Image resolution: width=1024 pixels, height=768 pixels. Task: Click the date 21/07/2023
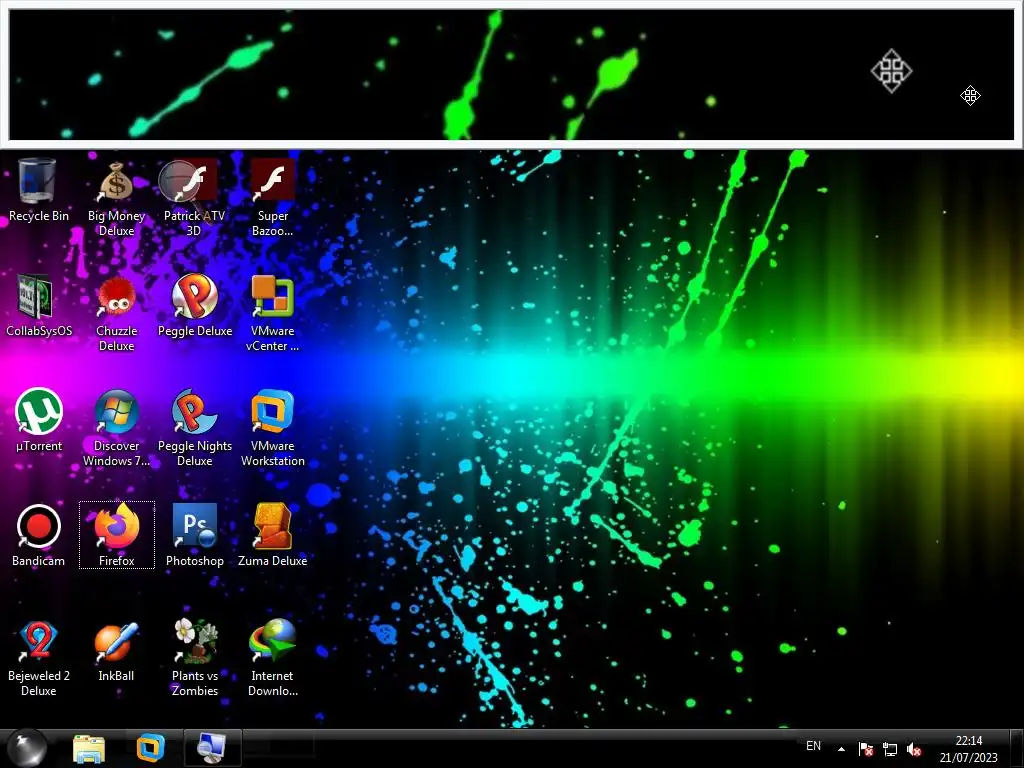point(968,758)
